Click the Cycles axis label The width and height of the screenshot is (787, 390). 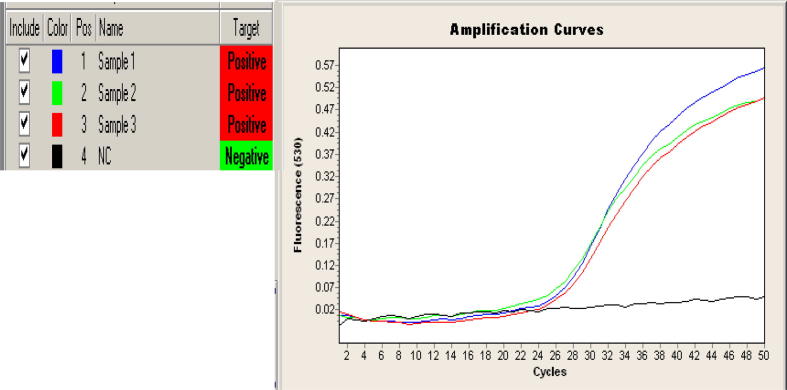click(x=550, y=372)
